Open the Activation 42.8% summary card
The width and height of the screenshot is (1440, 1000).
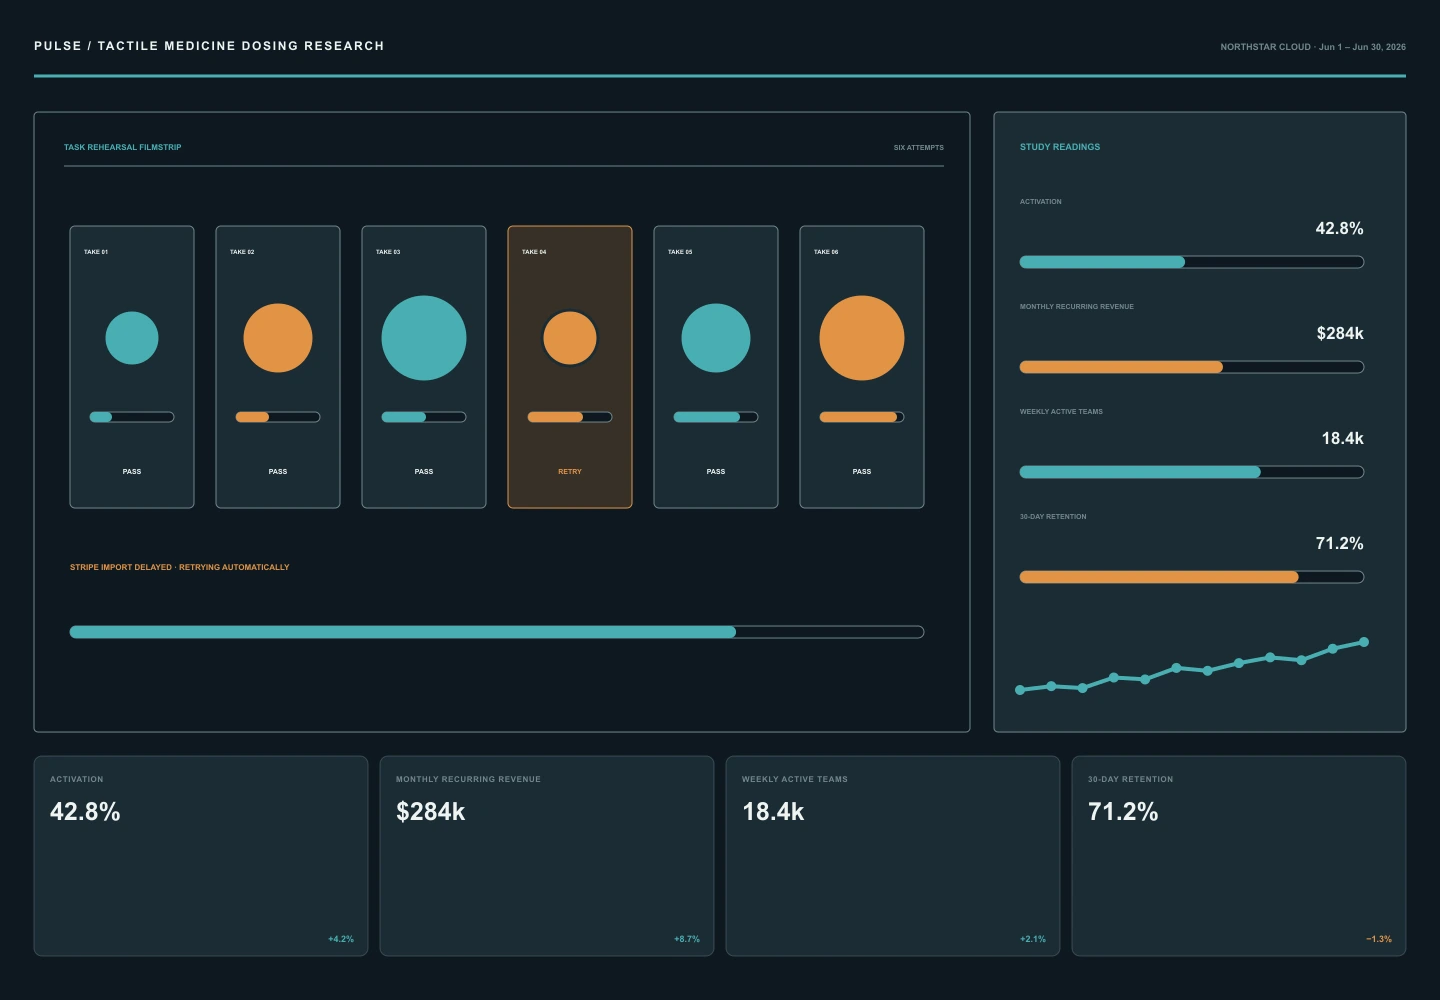(x=201, y=856)
